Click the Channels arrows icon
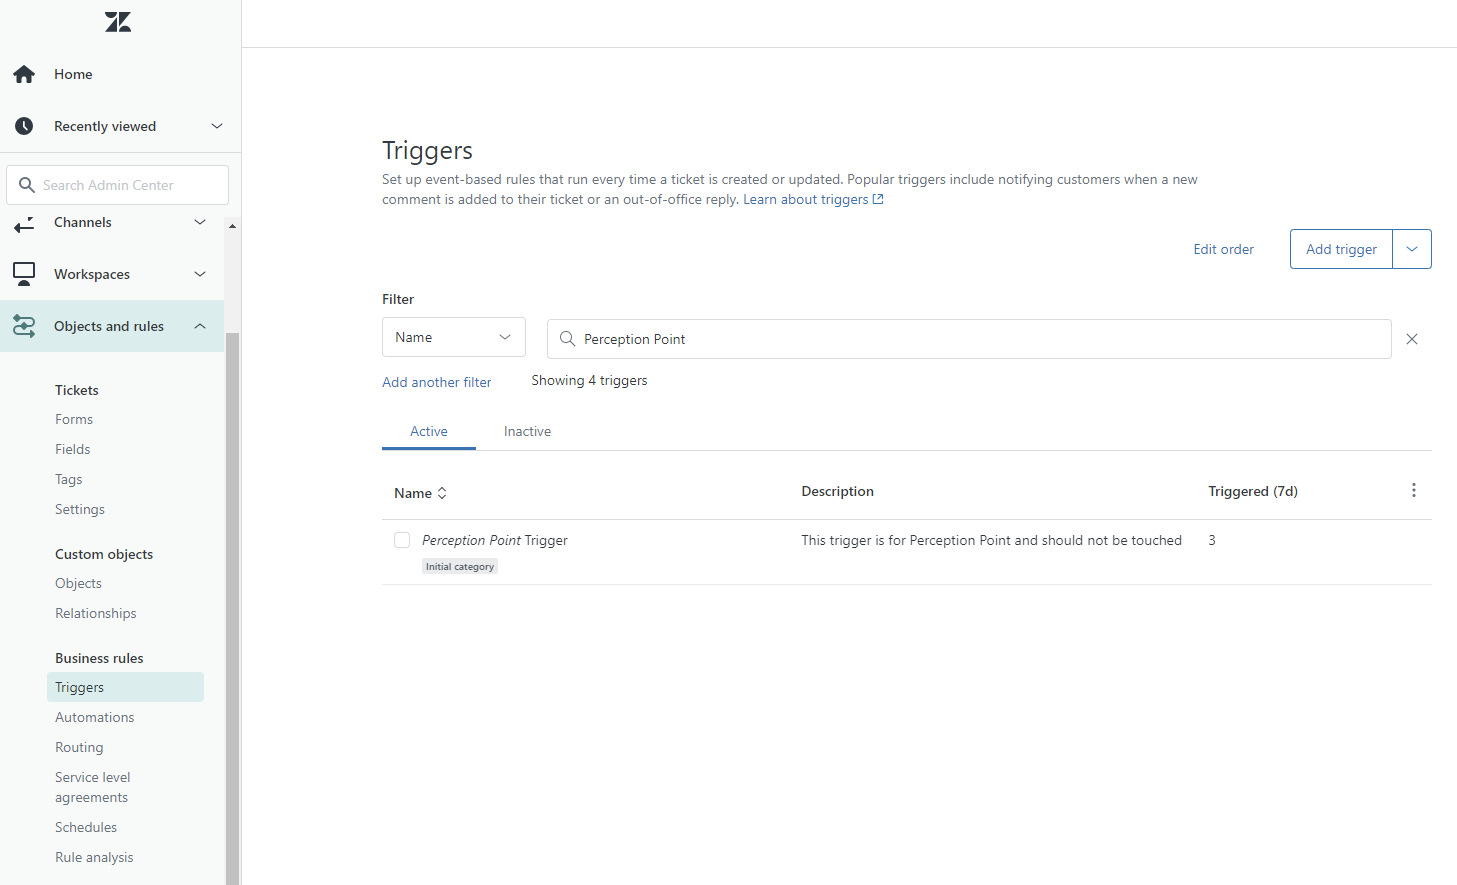 24,223
